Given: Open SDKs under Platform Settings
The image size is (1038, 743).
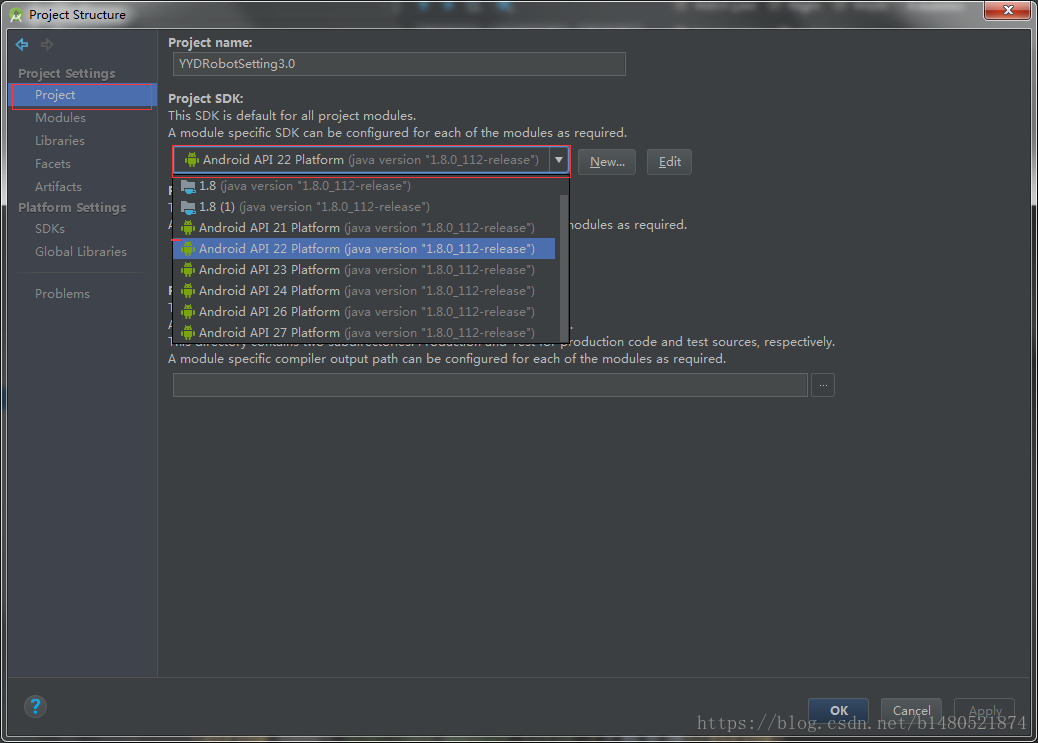Looking at the screenshot, I should click(50, 228).
